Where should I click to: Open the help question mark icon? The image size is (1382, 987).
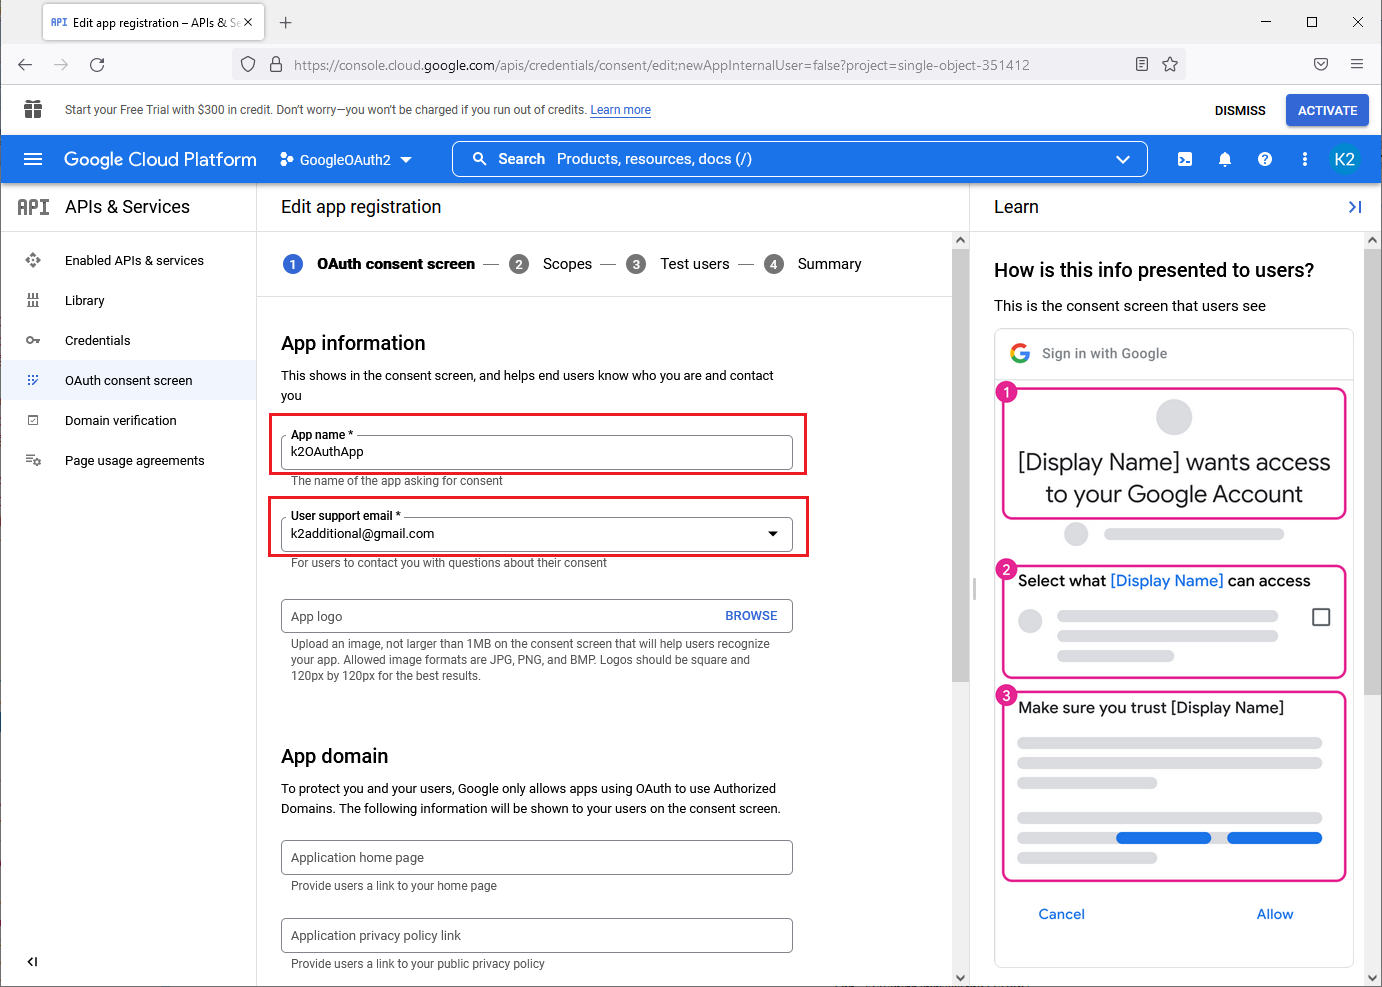click(1265, 159)
